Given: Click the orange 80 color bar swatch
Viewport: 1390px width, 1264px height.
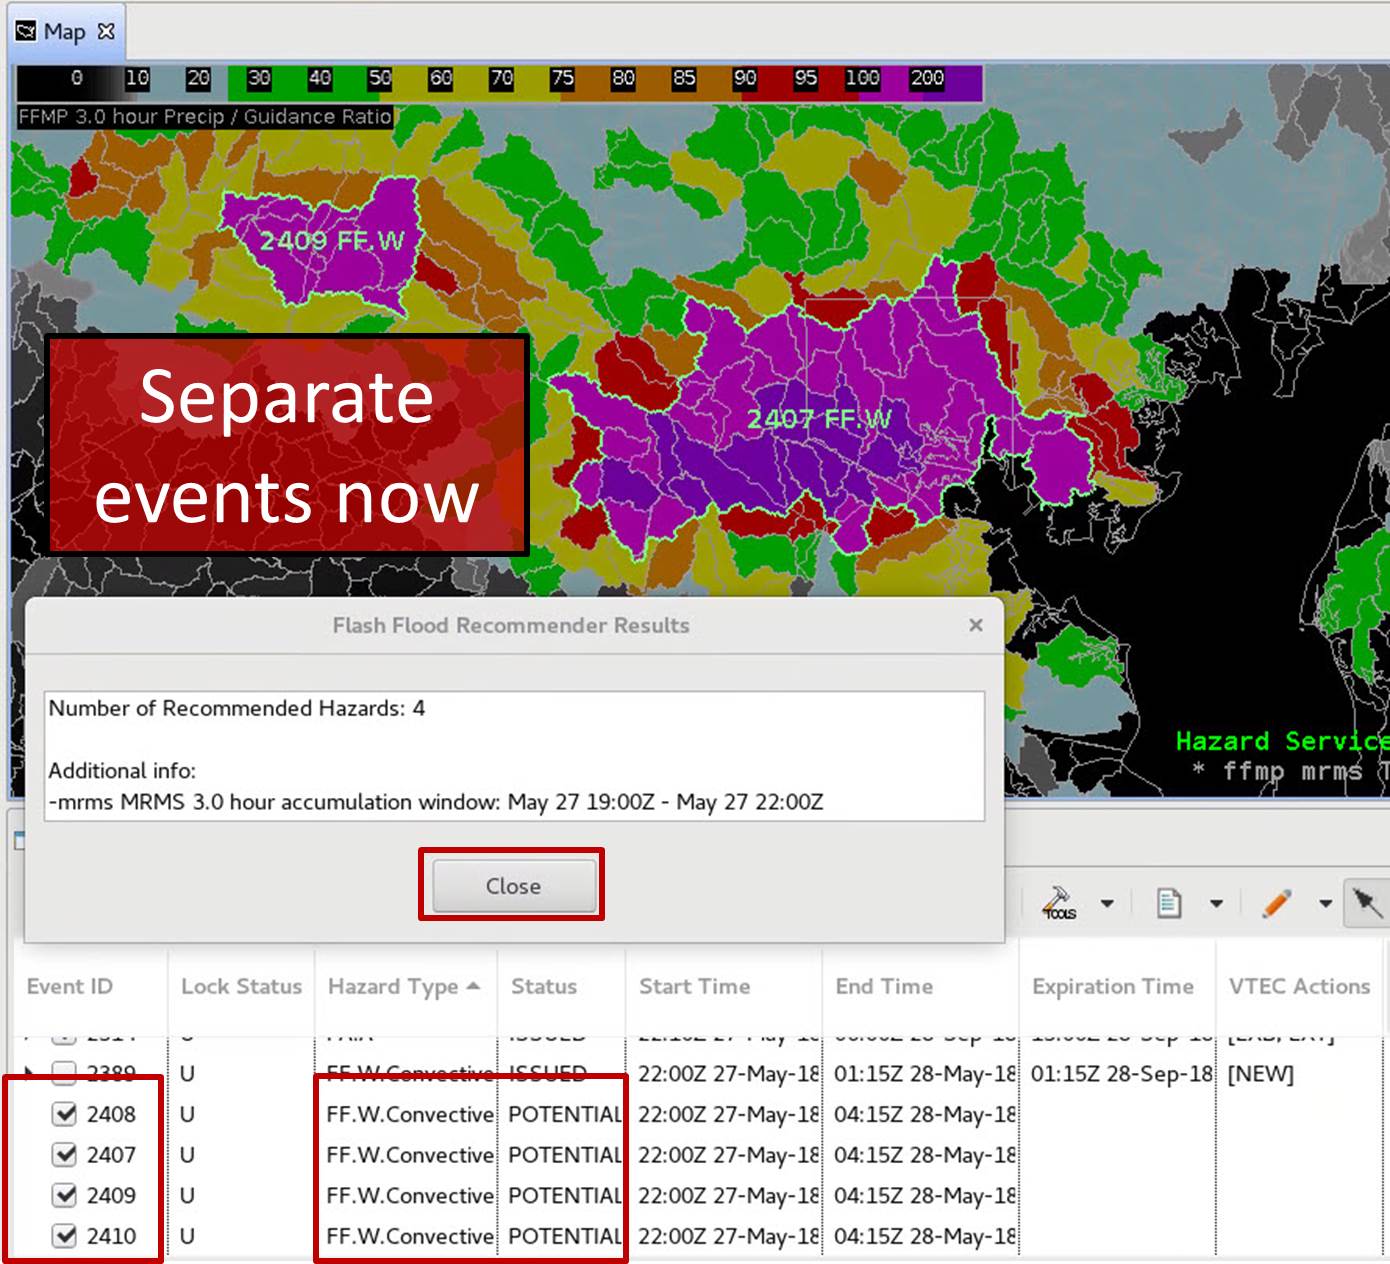Looking at the screenshot, I should (x=623, y=79).
